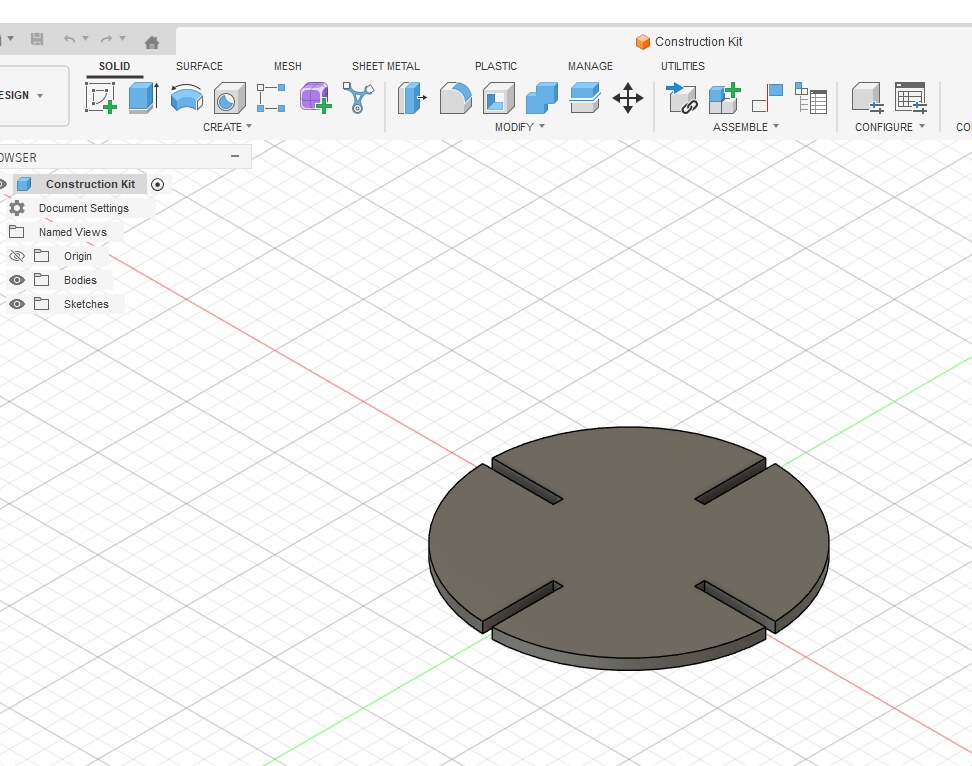Screen dimensions: 972x766
Task: Undo the last action
Action: [x=69, y=39]
